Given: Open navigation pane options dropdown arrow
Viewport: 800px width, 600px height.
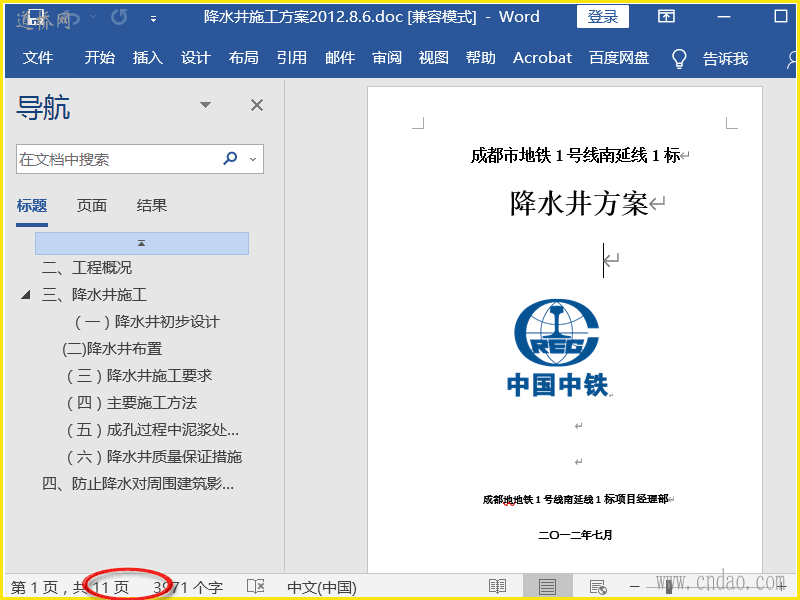Looking at the screenshot, I should pos(205,105).
